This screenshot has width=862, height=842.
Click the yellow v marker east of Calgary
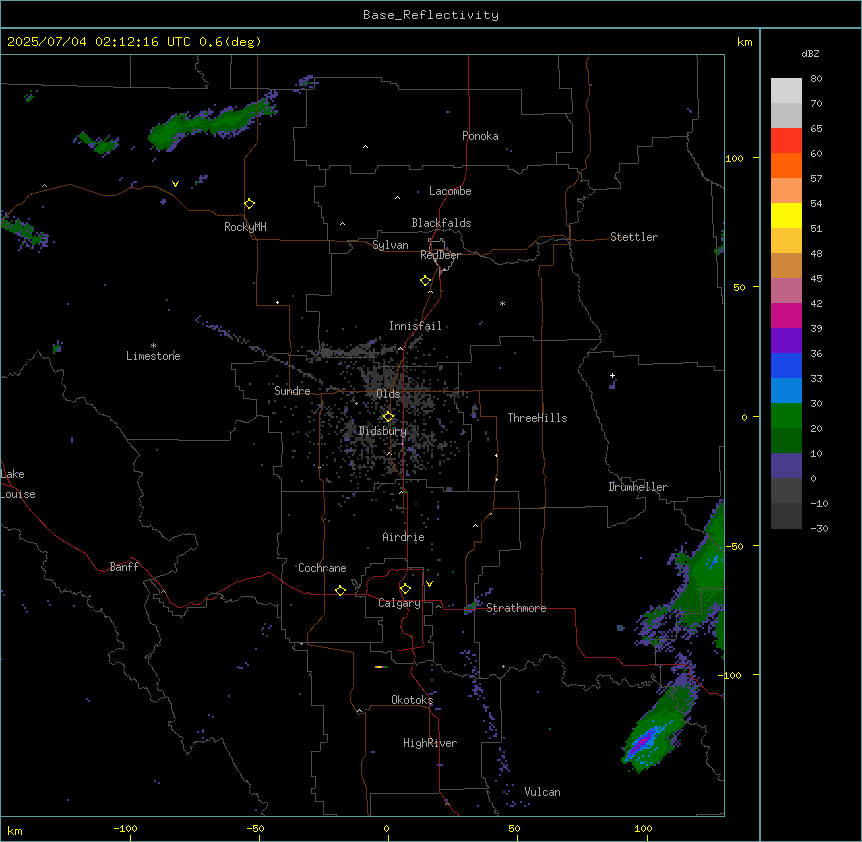[429, 584]
